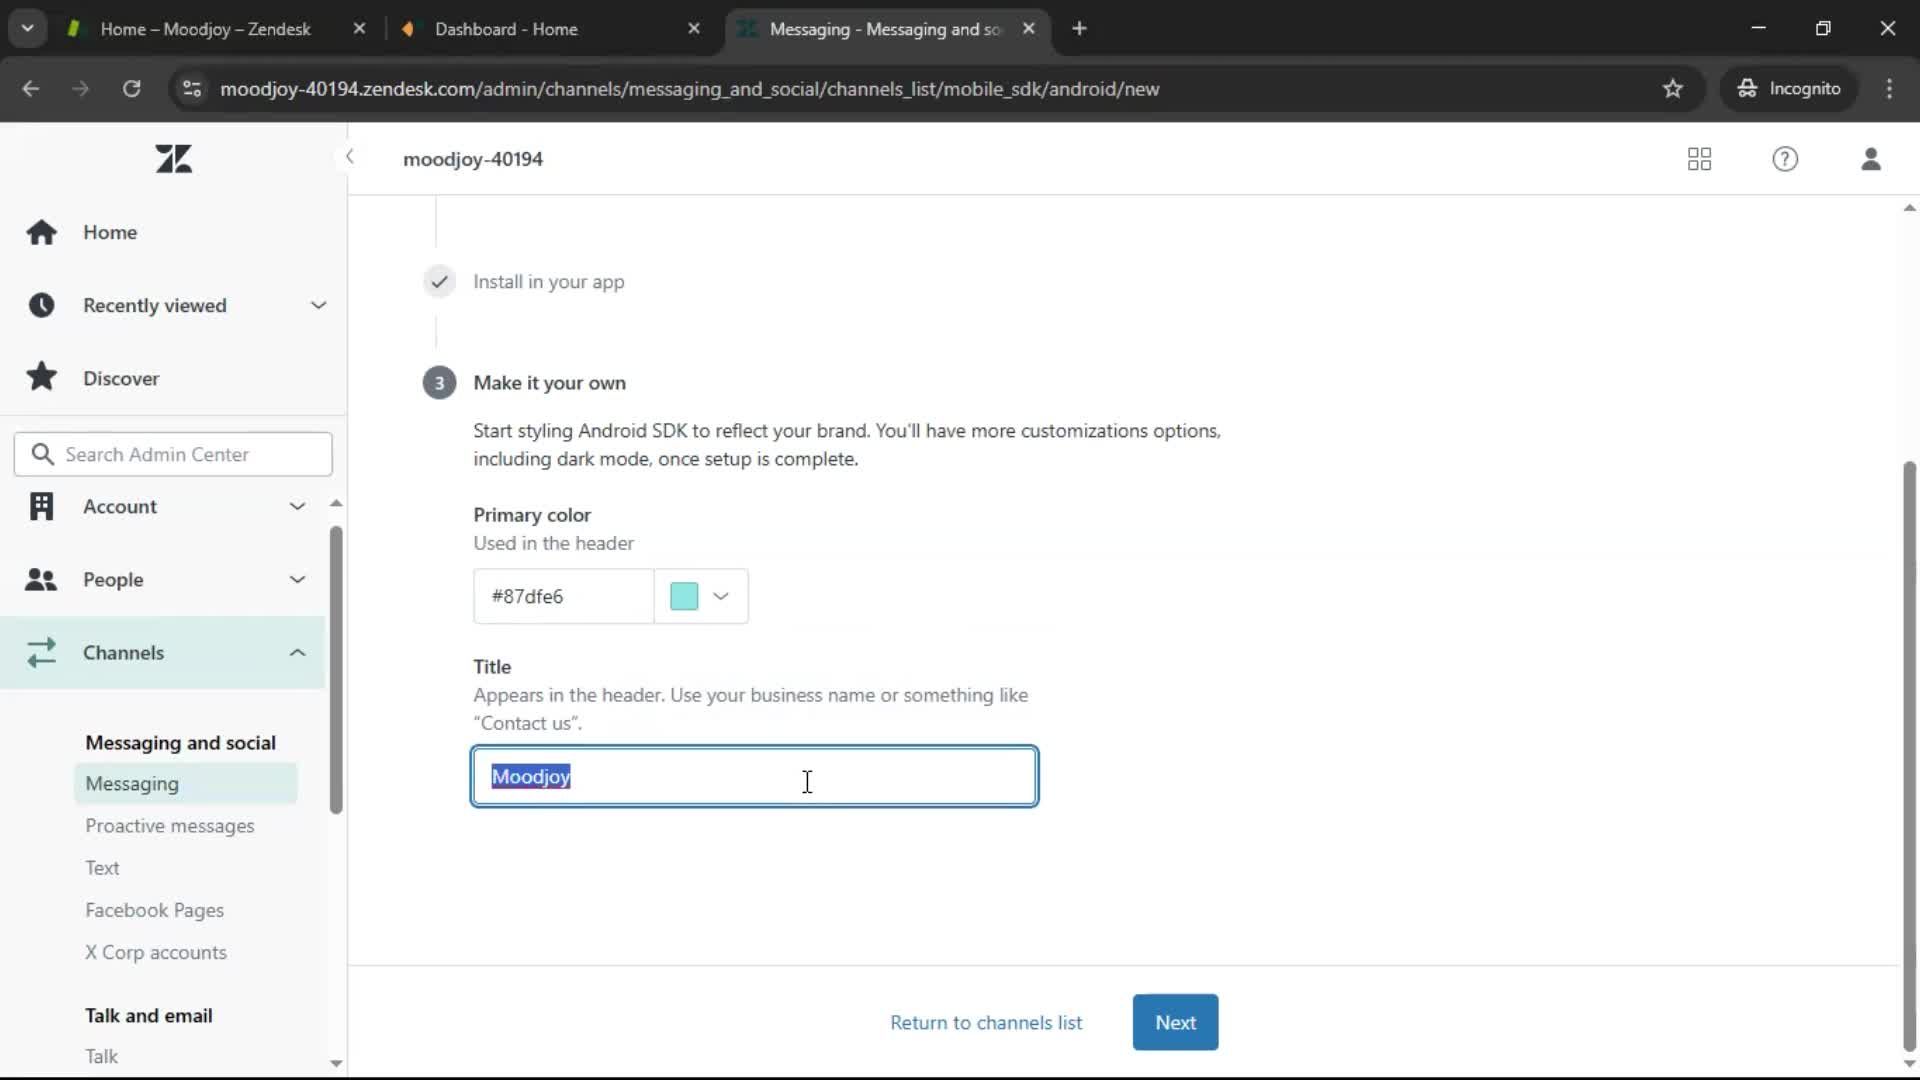Reload the page
Viewport: 1920px width, 1080px height.
(x=131, y=89)
